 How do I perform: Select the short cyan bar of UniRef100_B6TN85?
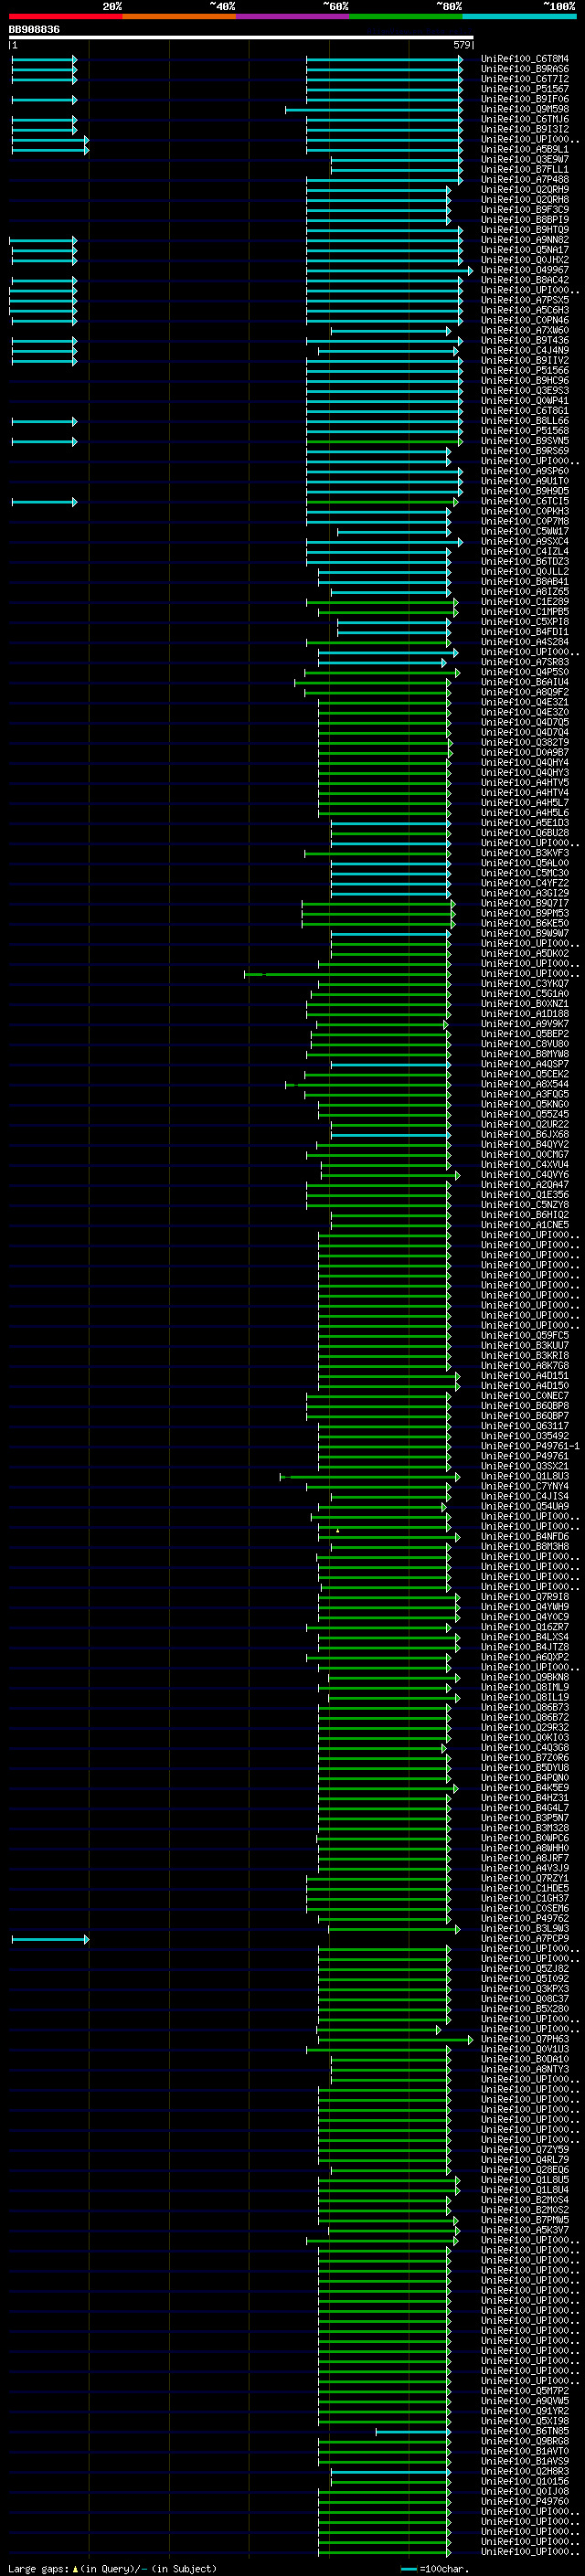click(x=413, y=2431)
